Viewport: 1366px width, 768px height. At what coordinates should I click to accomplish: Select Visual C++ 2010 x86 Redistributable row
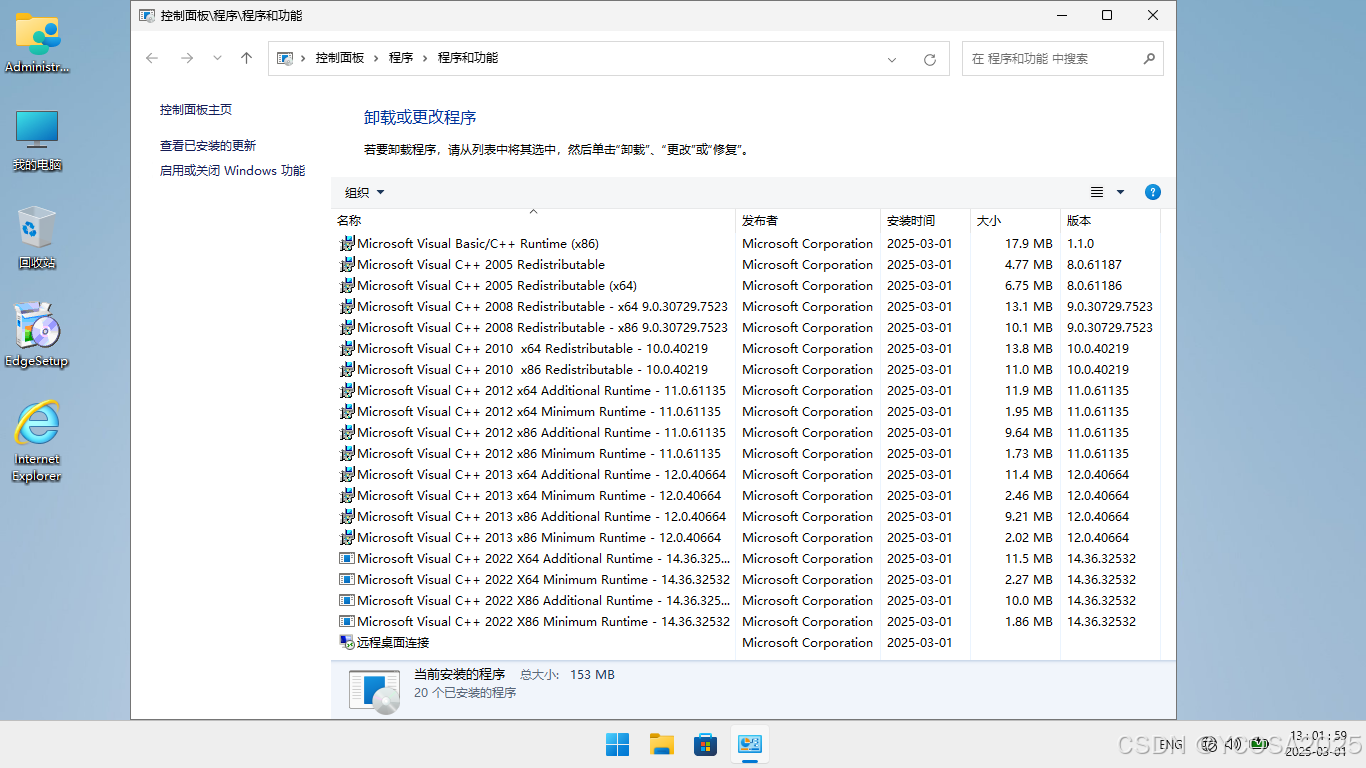click(x=745, y=369)
